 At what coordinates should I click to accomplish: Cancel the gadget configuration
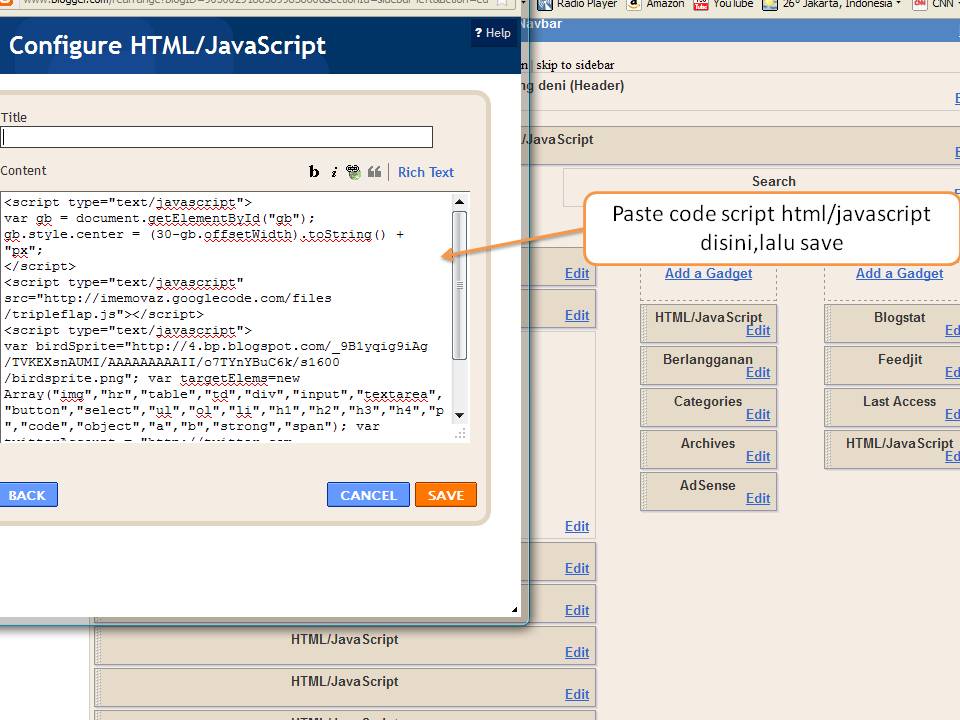368,495
